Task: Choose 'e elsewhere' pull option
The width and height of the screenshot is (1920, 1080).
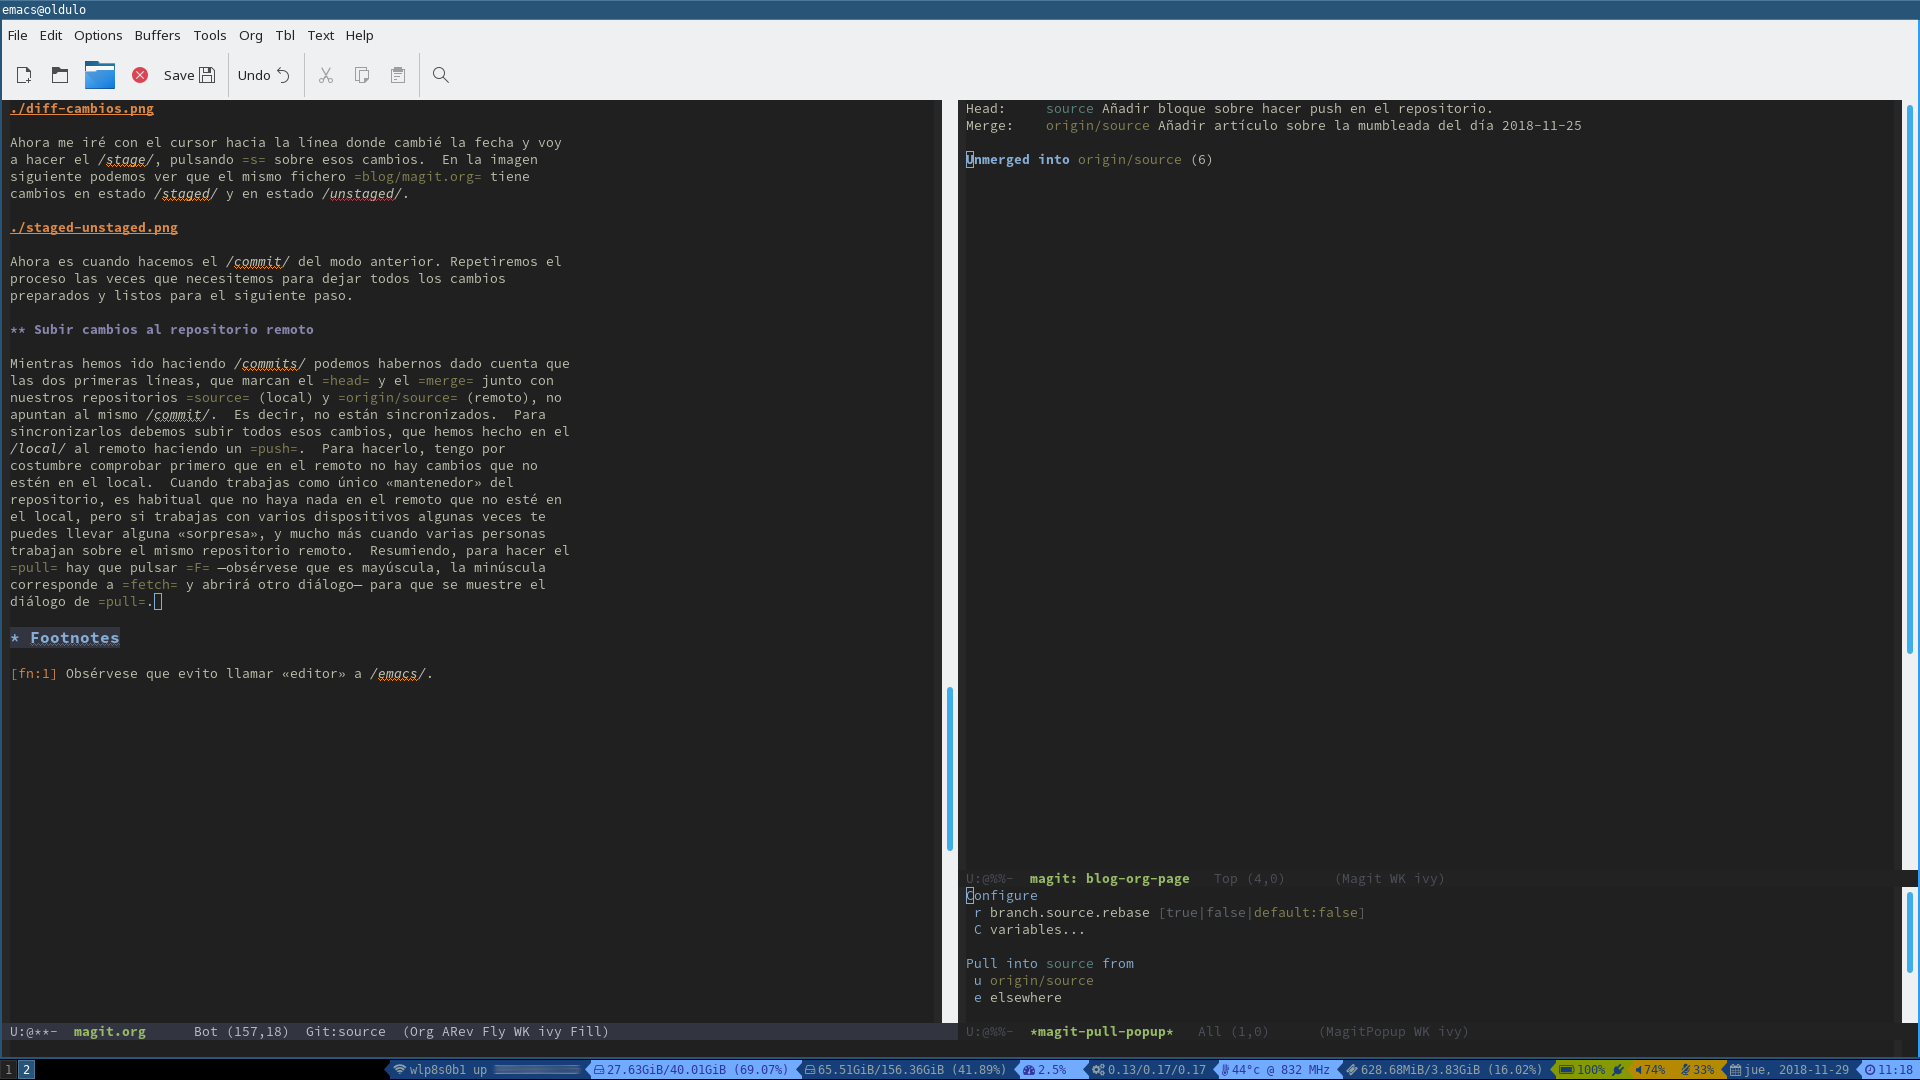Action: (1018, 998)
